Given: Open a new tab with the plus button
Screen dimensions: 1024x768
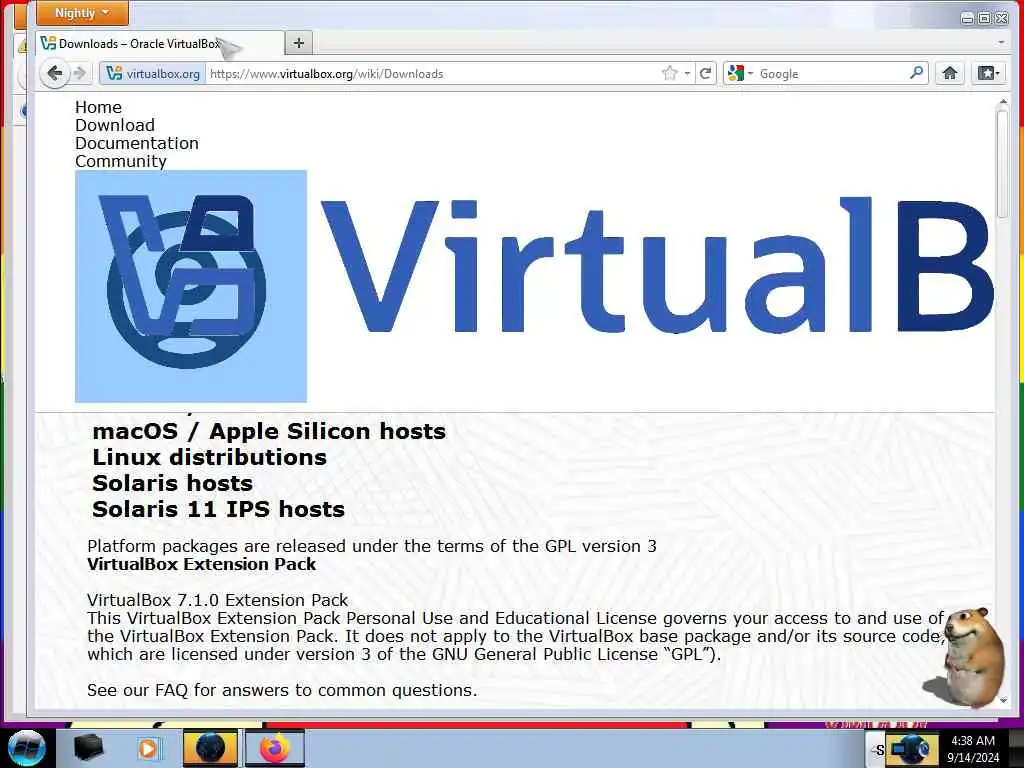Looking at the screenshot, I should pyautogui.click(x=298, y=43).
